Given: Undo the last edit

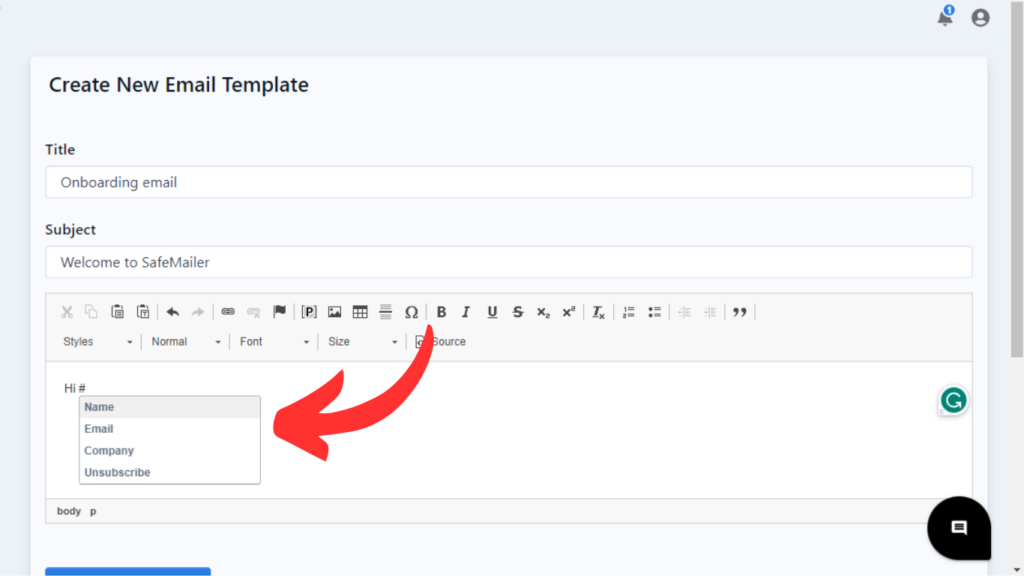Looking at the screenshot, I should pyautogui.click(x=172, y=312).
